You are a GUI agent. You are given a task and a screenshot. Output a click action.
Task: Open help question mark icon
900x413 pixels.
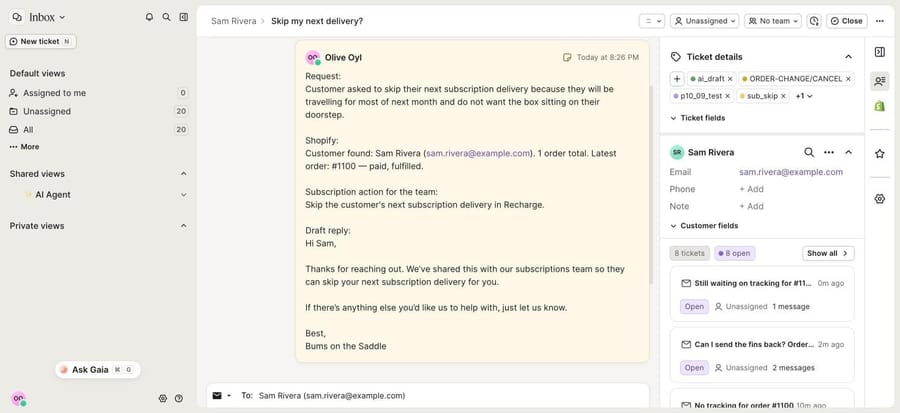pos(179,398)
